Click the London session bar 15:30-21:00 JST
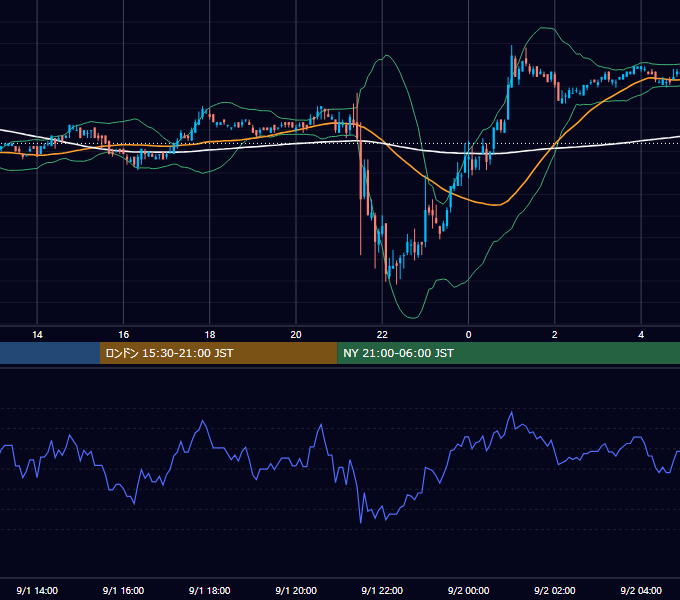The height and width of the screenshot is (600, 680). [219, 353]
